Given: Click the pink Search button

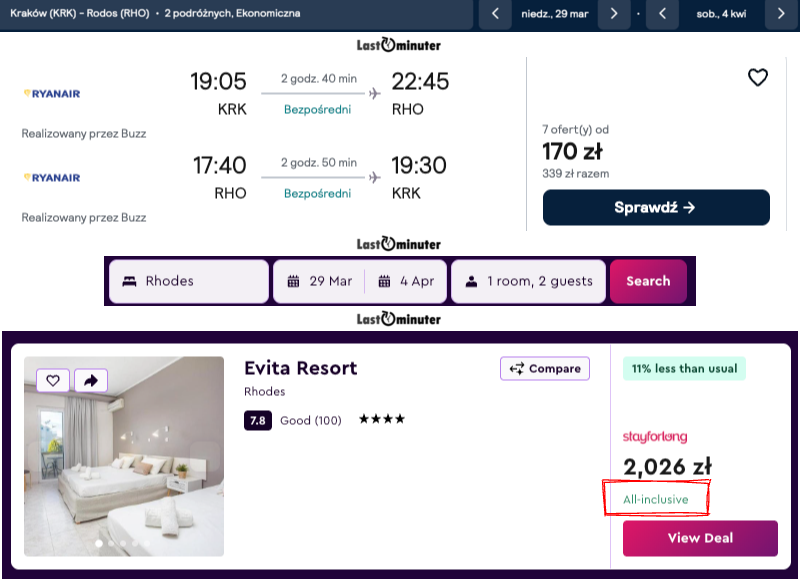Looking at the screenshot, I should 648,281.
